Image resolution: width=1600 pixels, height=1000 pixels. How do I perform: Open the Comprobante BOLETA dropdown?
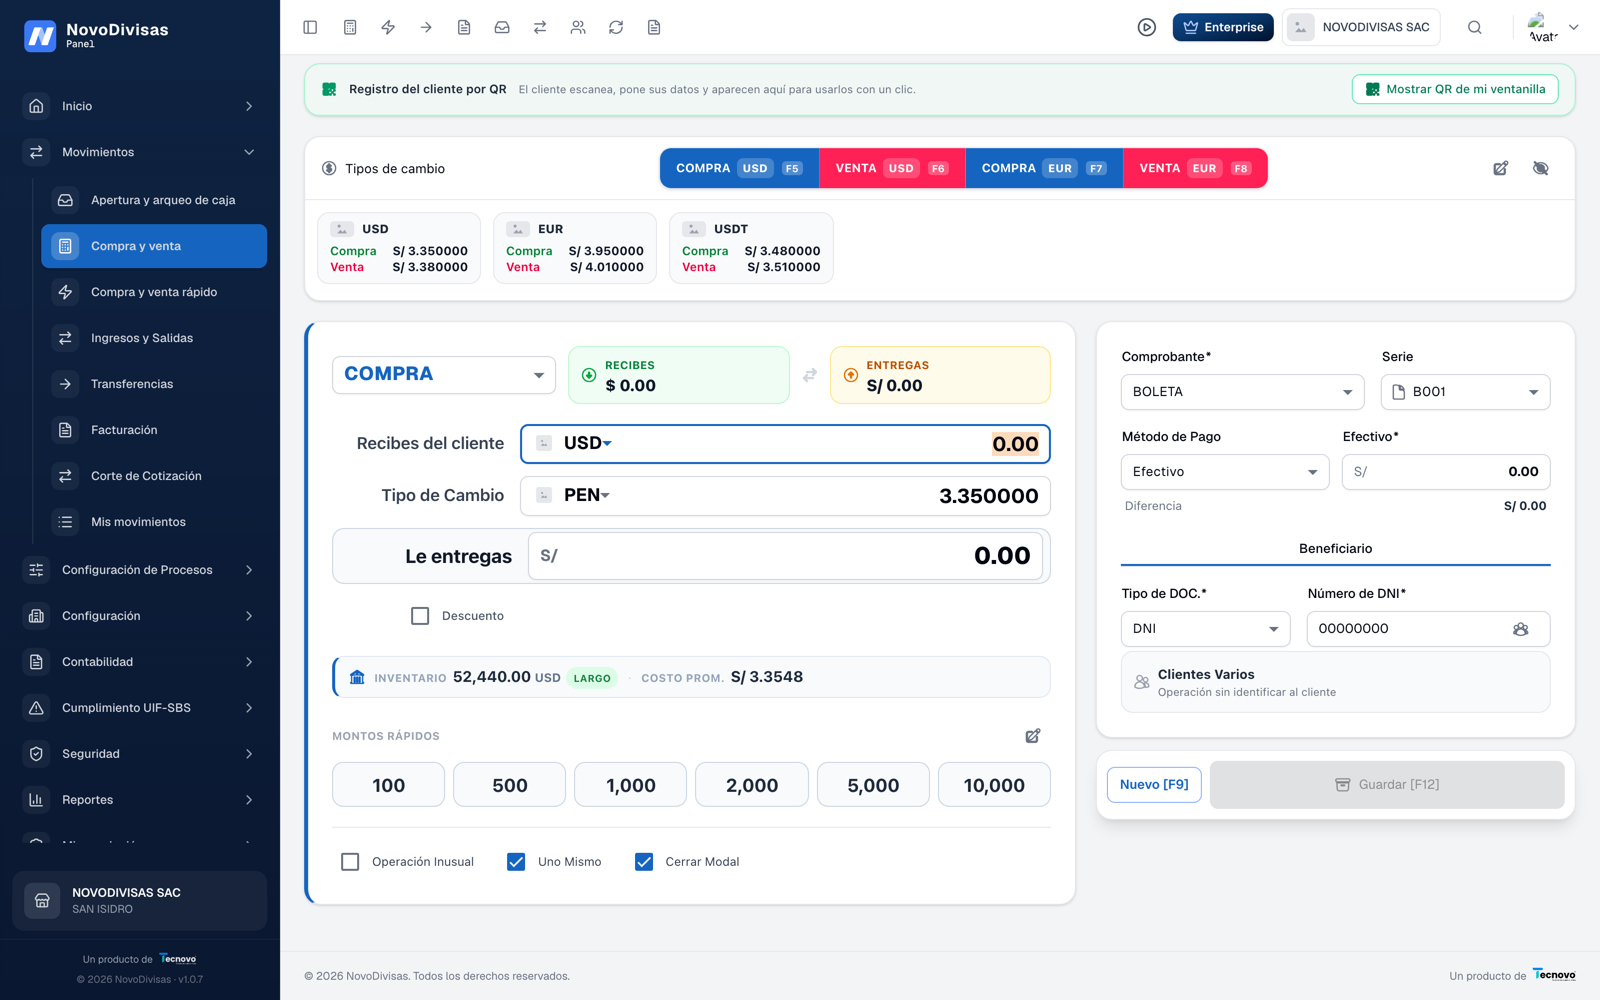(1242, 392)
